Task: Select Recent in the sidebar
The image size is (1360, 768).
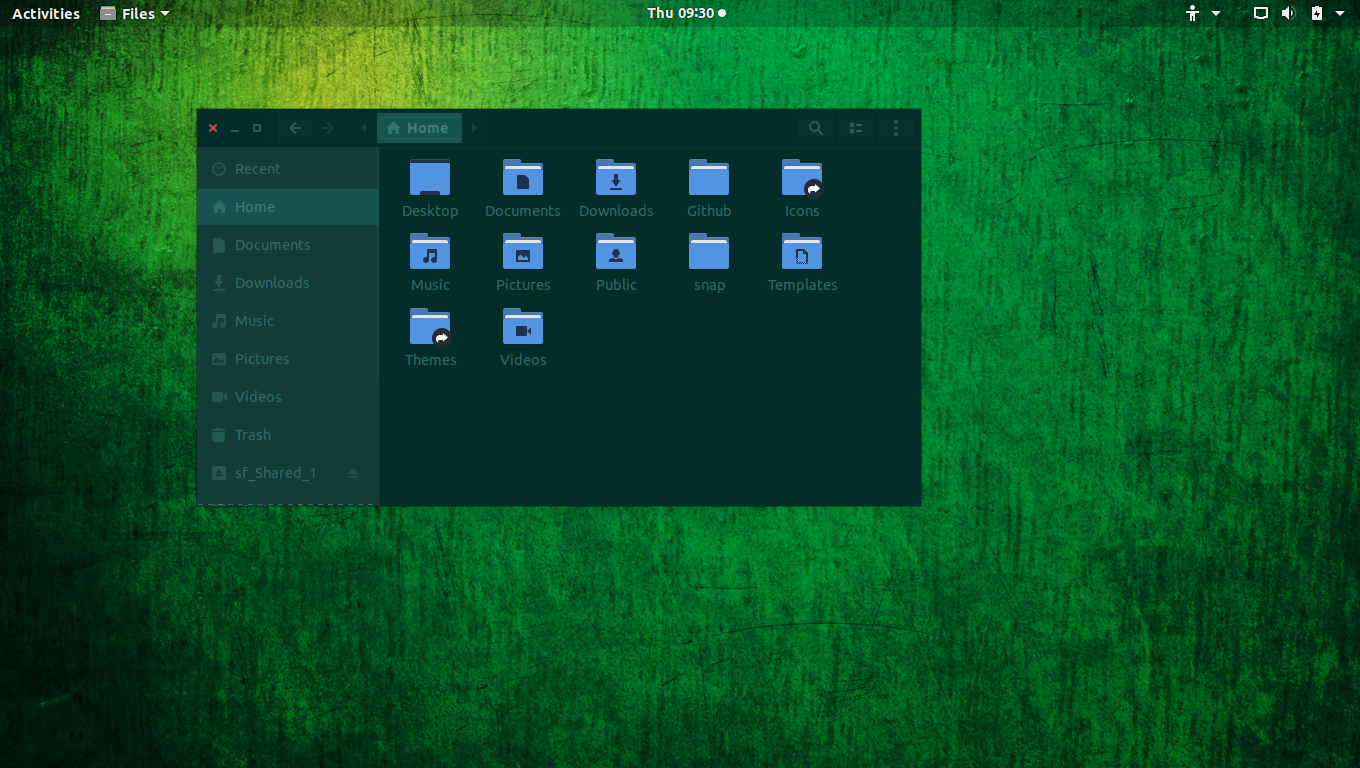Action: point(288,169)
